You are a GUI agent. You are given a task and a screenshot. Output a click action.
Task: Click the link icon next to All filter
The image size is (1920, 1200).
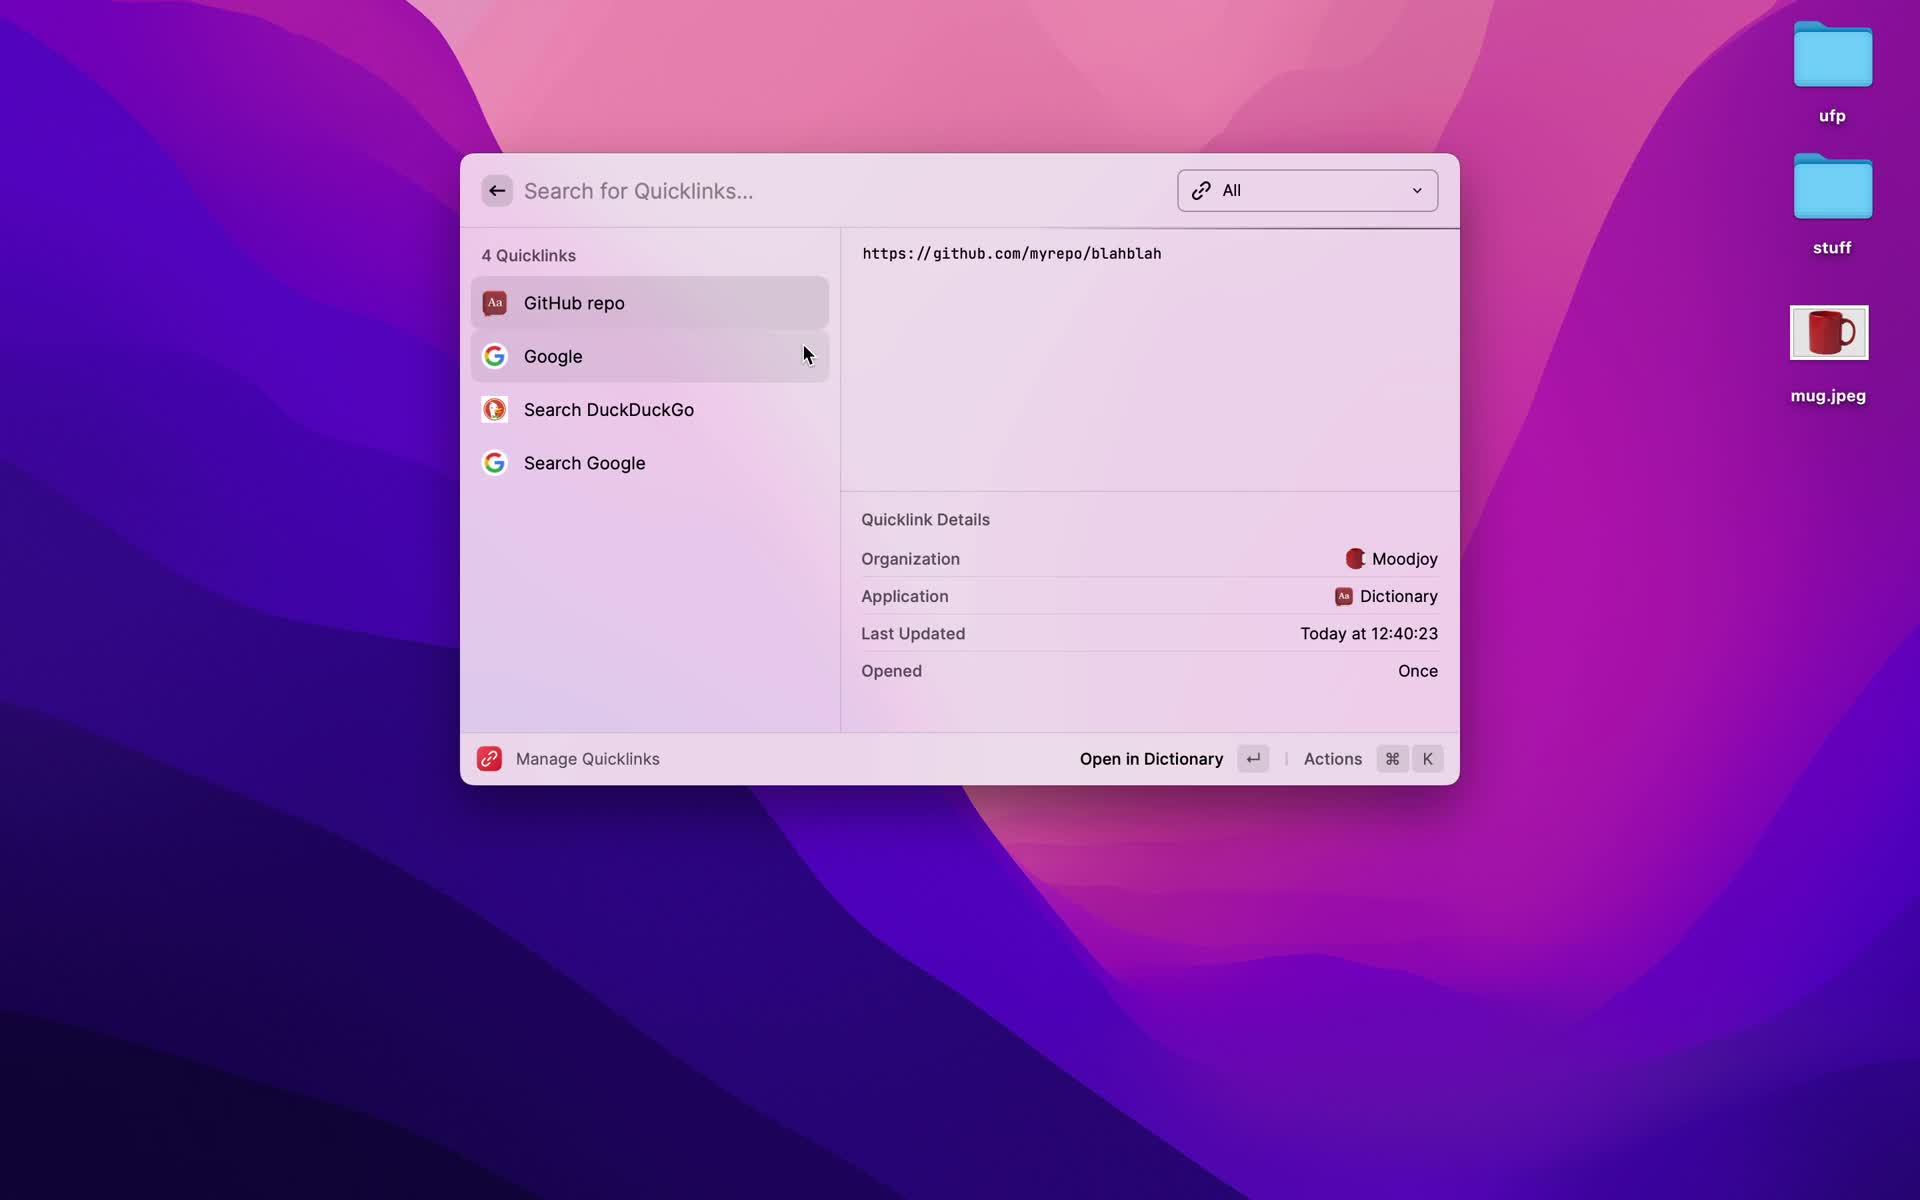1201,189
